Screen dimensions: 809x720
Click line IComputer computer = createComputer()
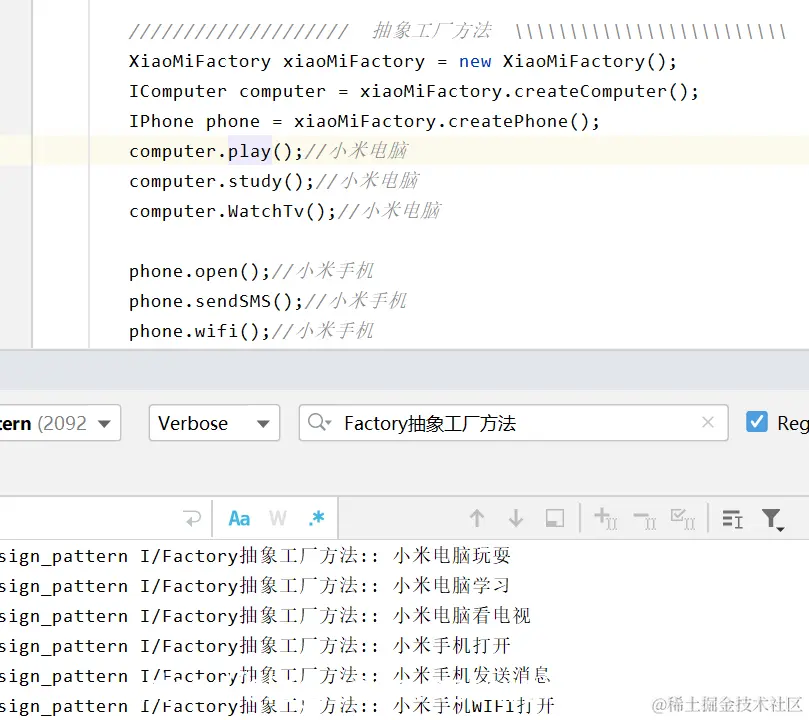[x=414, y=91]
